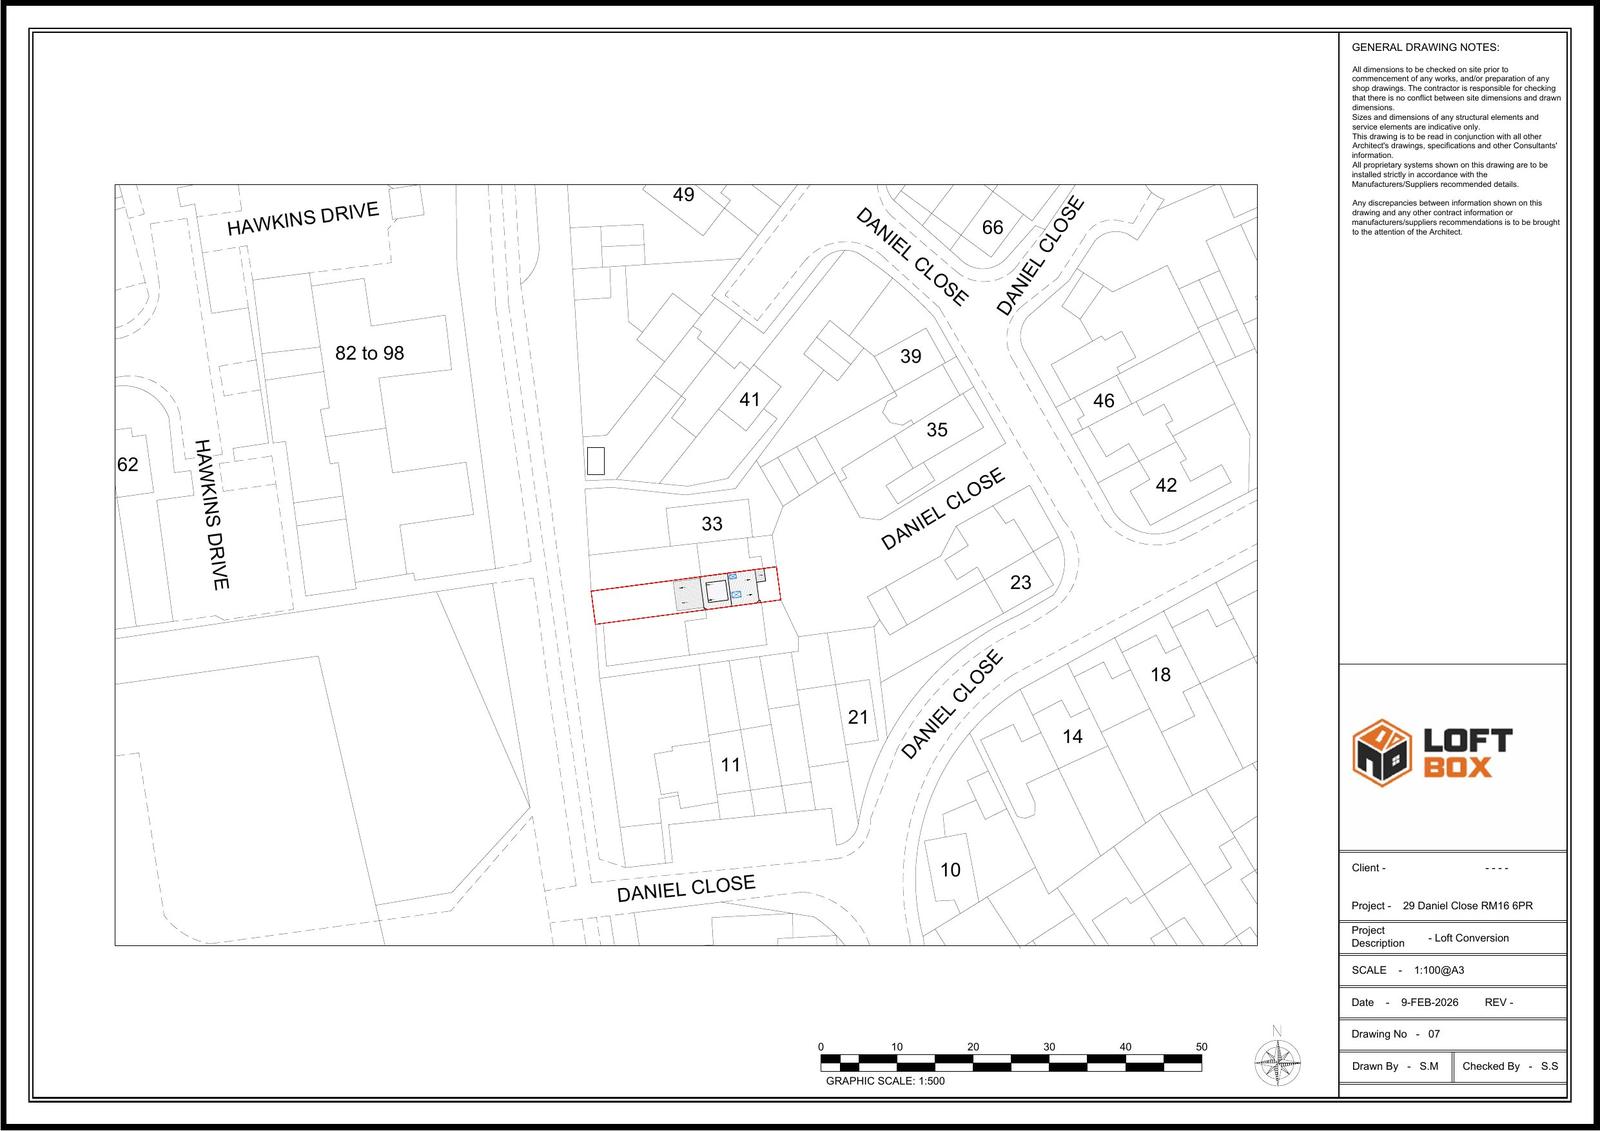Click house number 46 on the map
Viewport: 1600px width, 1131px height.
pos(1103,401)
